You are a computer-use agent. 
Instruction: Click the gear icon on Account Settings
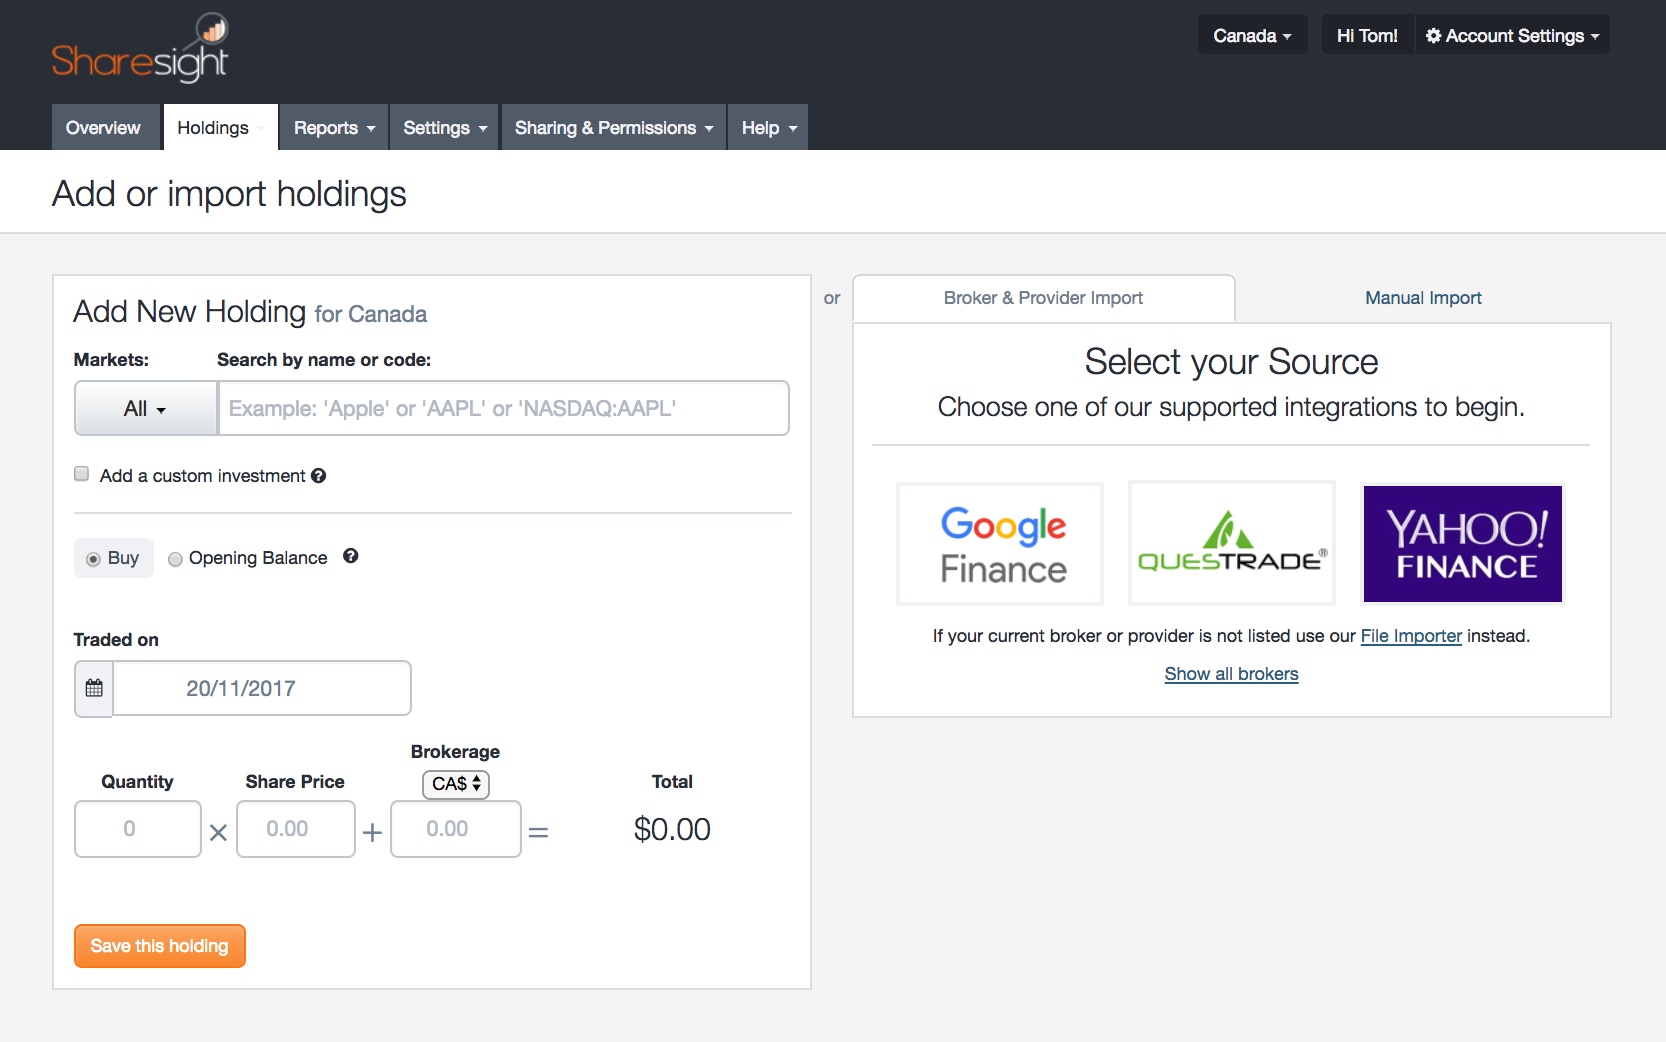pyautogui.click(x=1433, y=35)
